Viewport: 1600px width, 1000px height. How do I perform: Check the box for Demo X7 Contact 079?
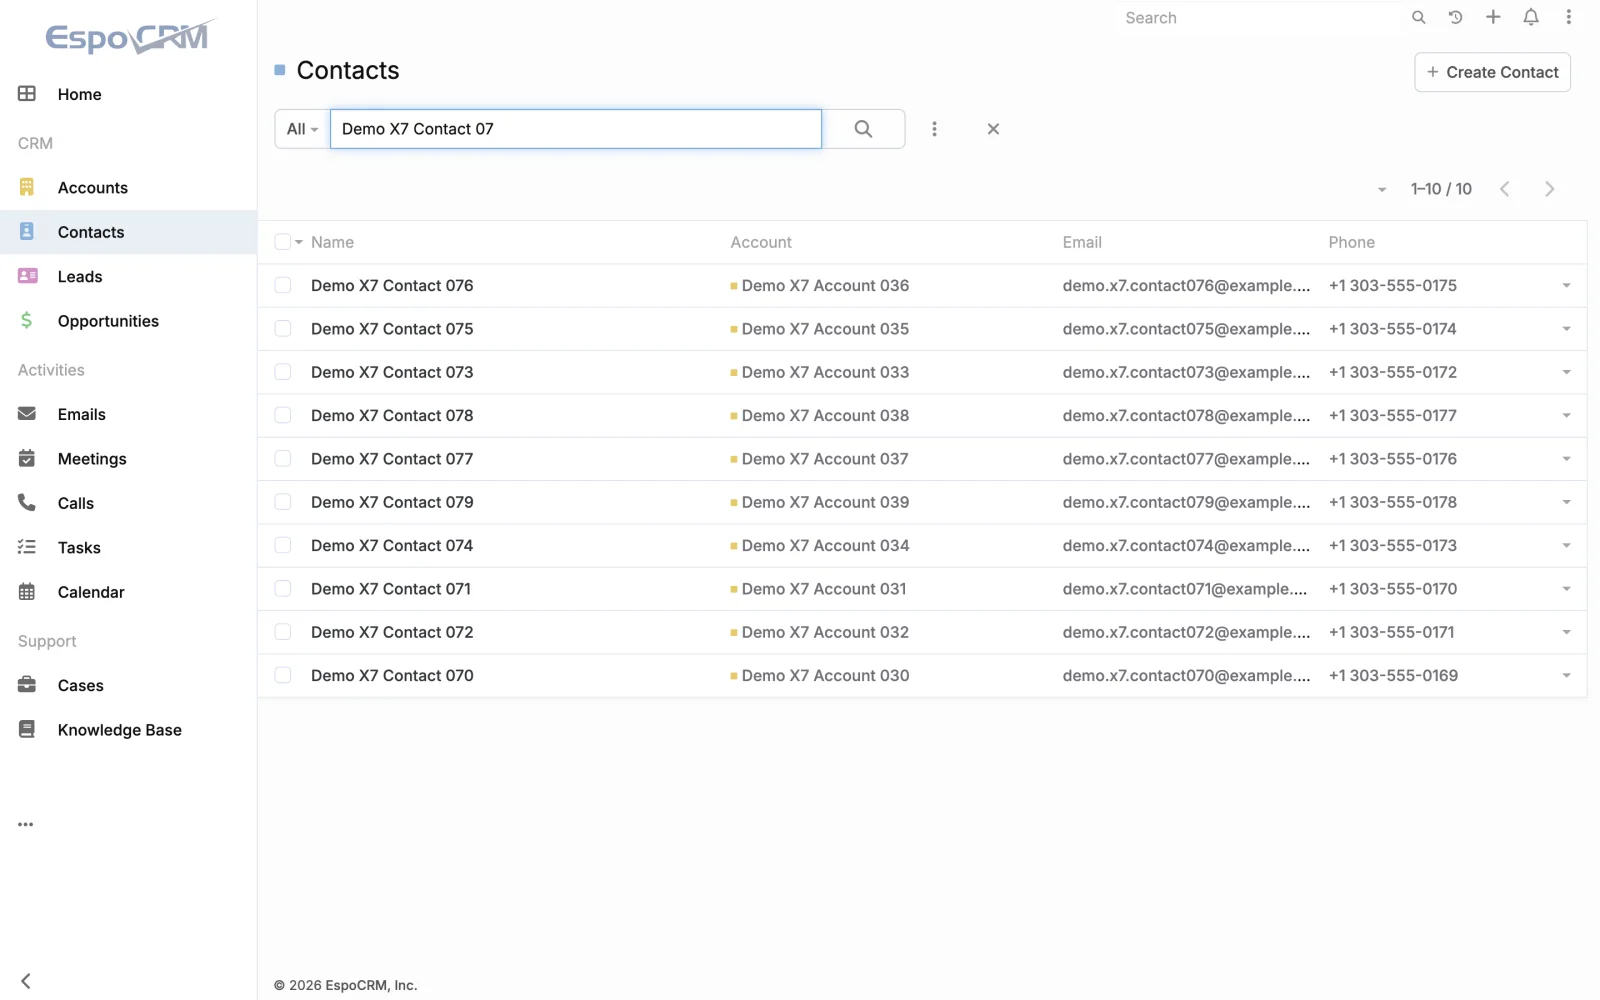click(283, 502)
